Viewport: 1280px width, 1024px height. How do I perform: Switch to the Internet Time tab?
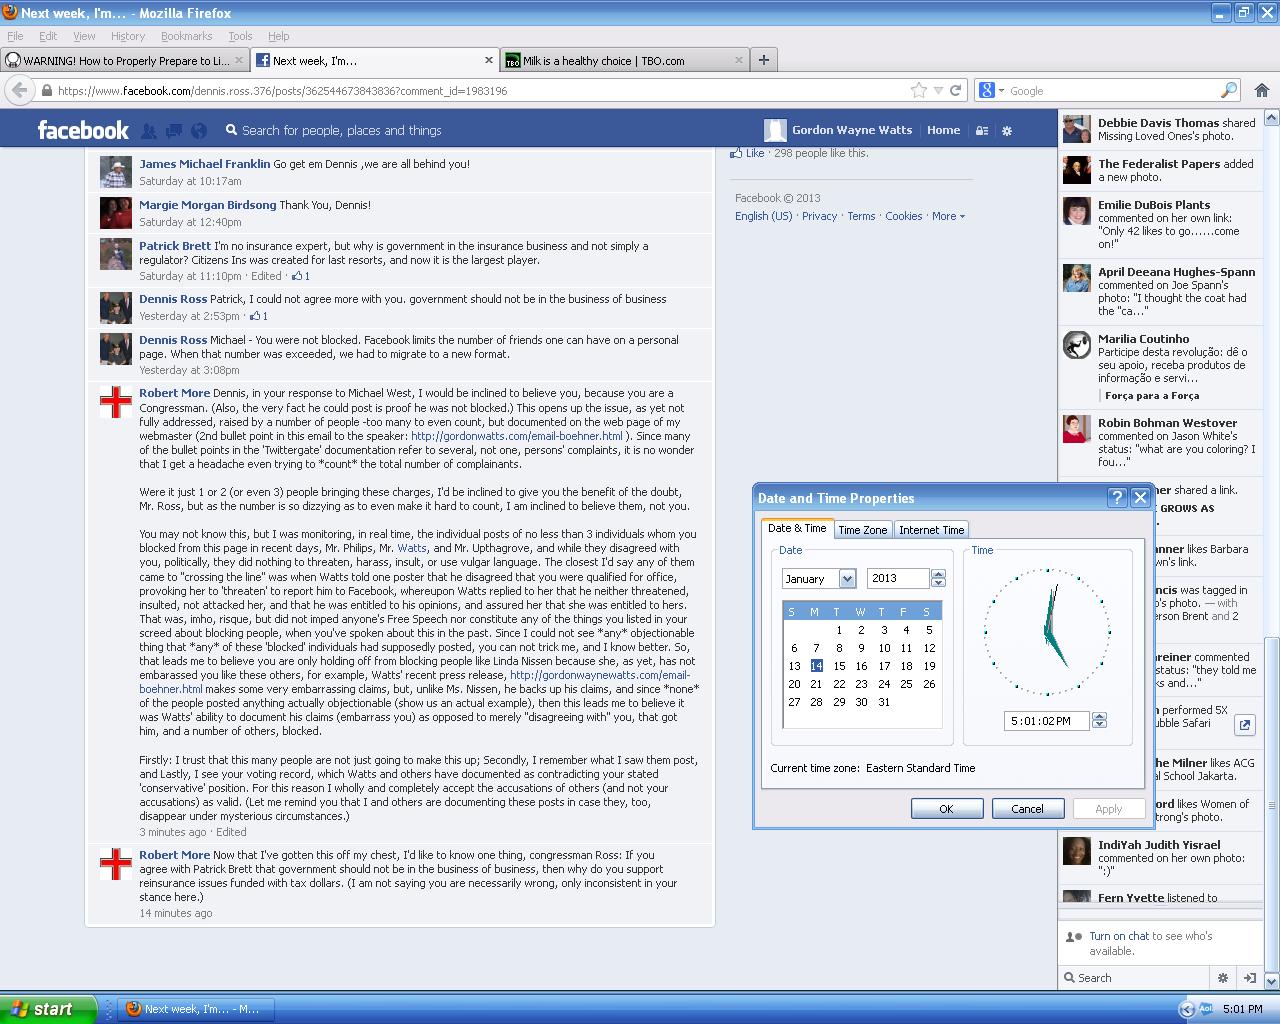(x=931, y=530)
